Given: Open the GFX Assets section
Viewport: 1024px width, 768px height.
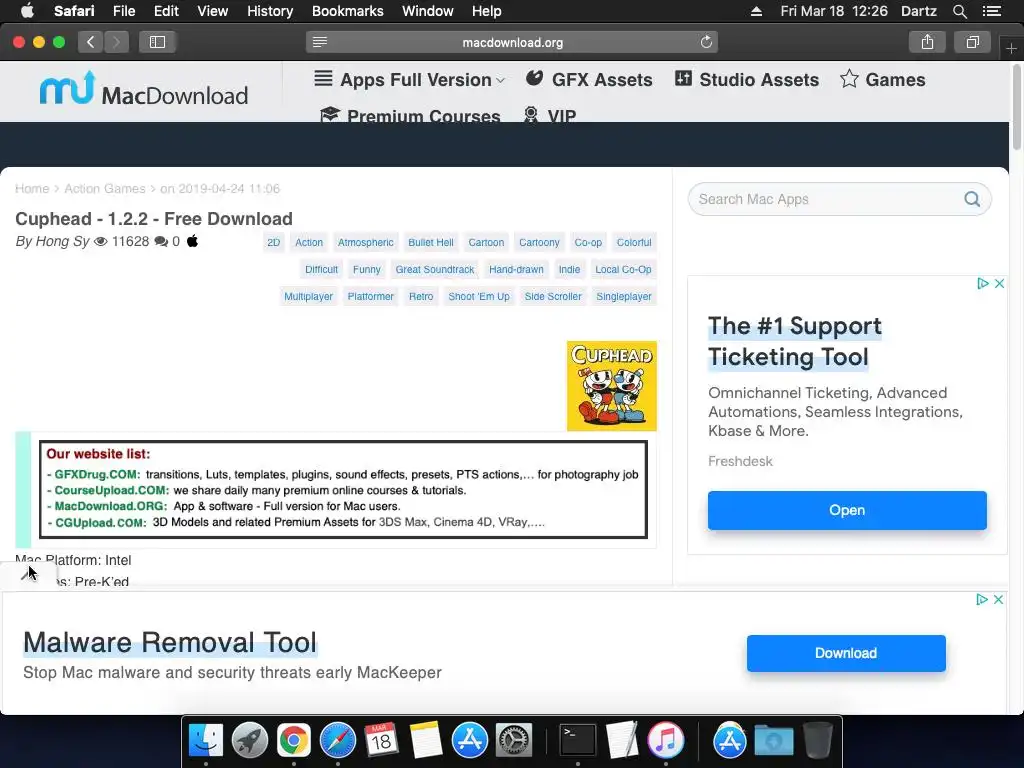Looking at the screenshot, I should click(x=589, y=80).
